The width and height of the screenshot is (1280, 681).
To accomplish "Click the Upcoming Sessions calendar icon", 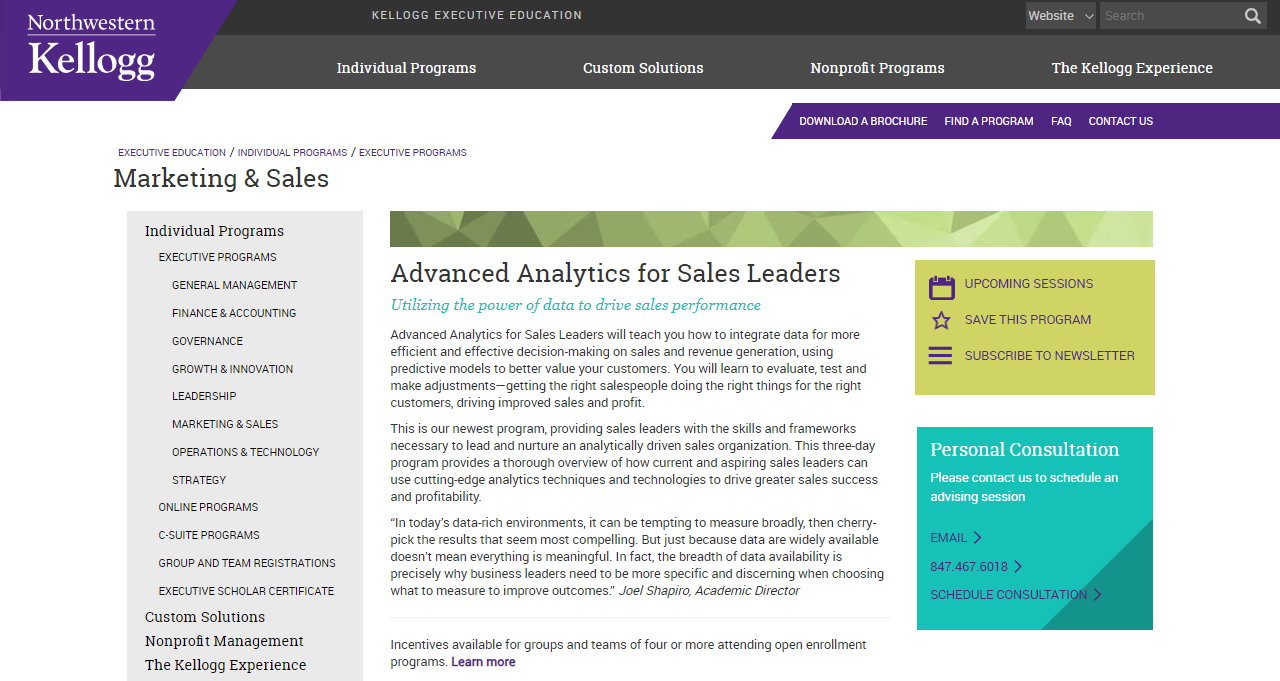I will (941, 287).
